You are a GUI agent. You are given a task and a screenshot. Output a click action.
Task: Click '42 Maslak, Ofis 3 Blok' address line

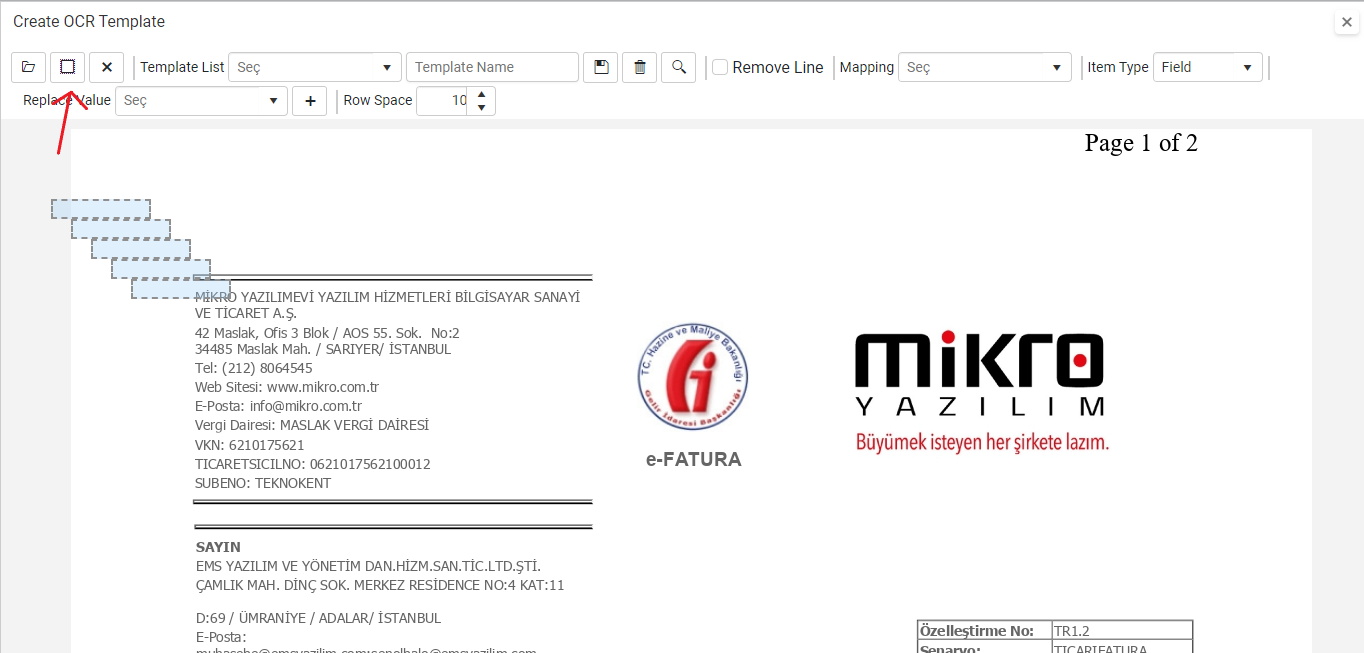pyautogui.click(x=327, y=333)
